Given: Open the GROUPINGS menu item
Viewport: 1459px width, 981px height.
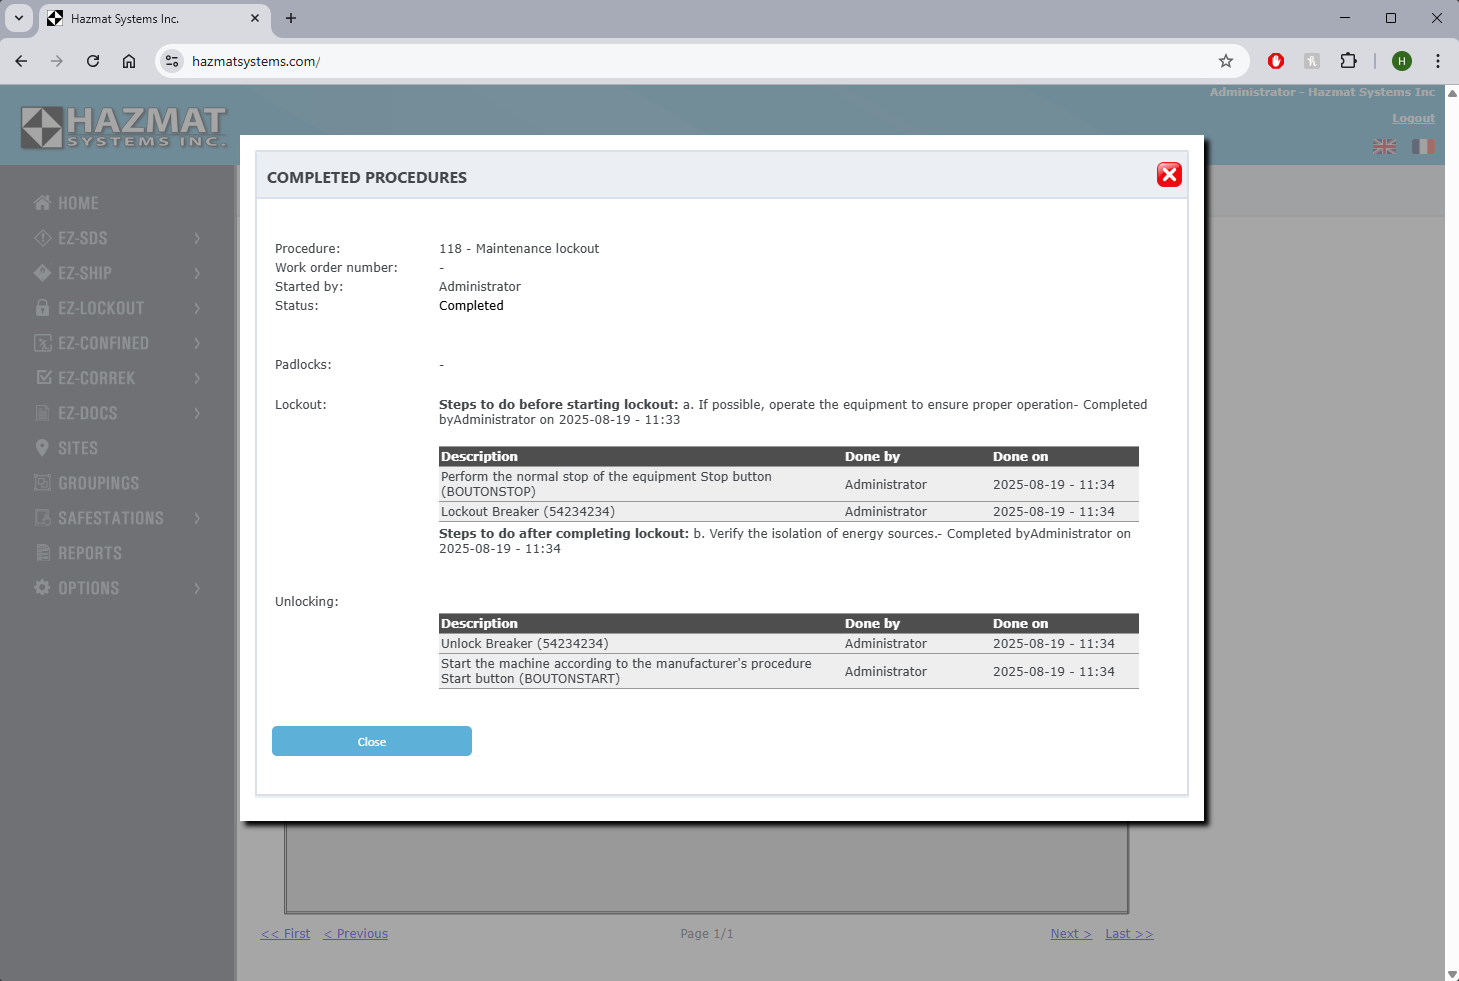Looking at the screenshot, I should (98, 483).
